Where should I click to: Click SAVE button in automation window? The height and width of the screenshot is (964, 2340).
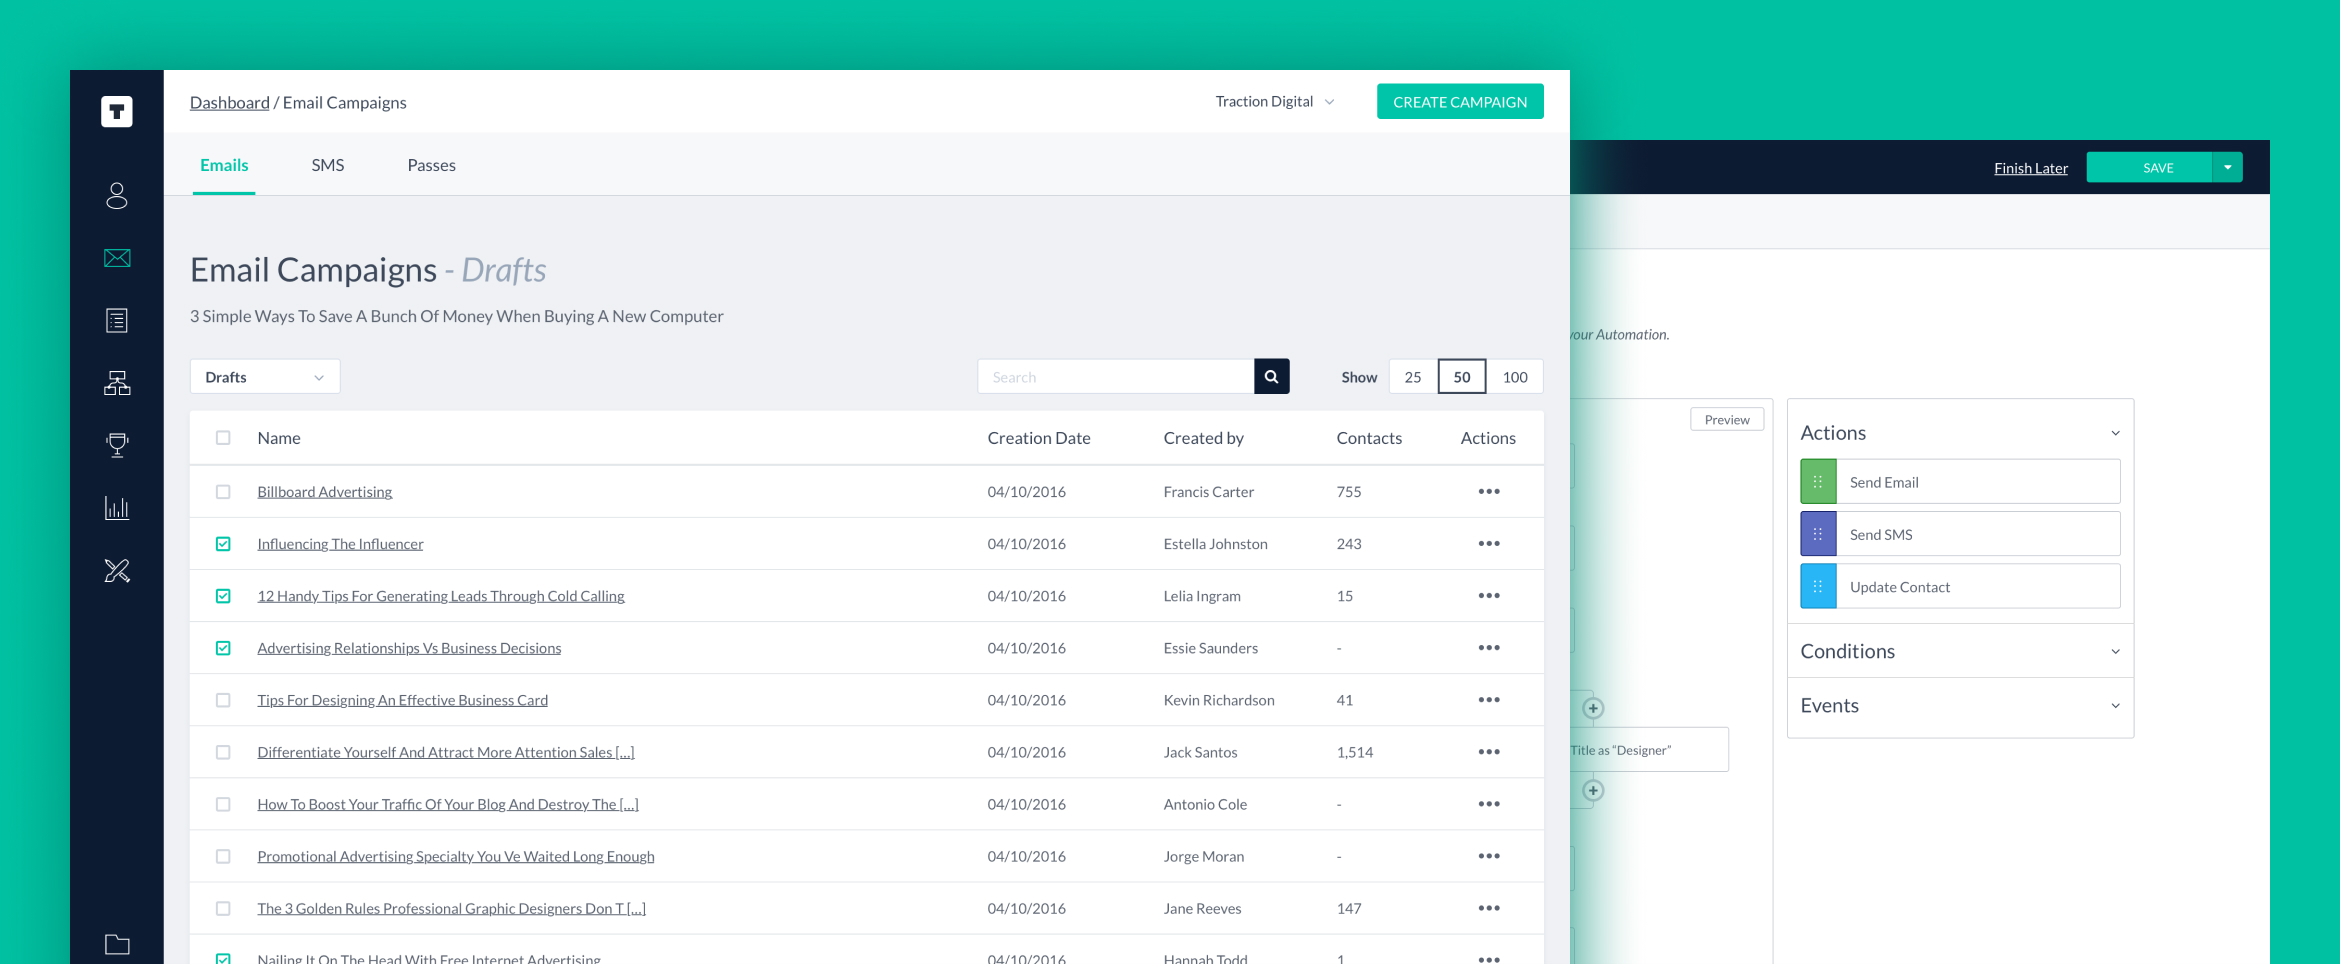2150,167
